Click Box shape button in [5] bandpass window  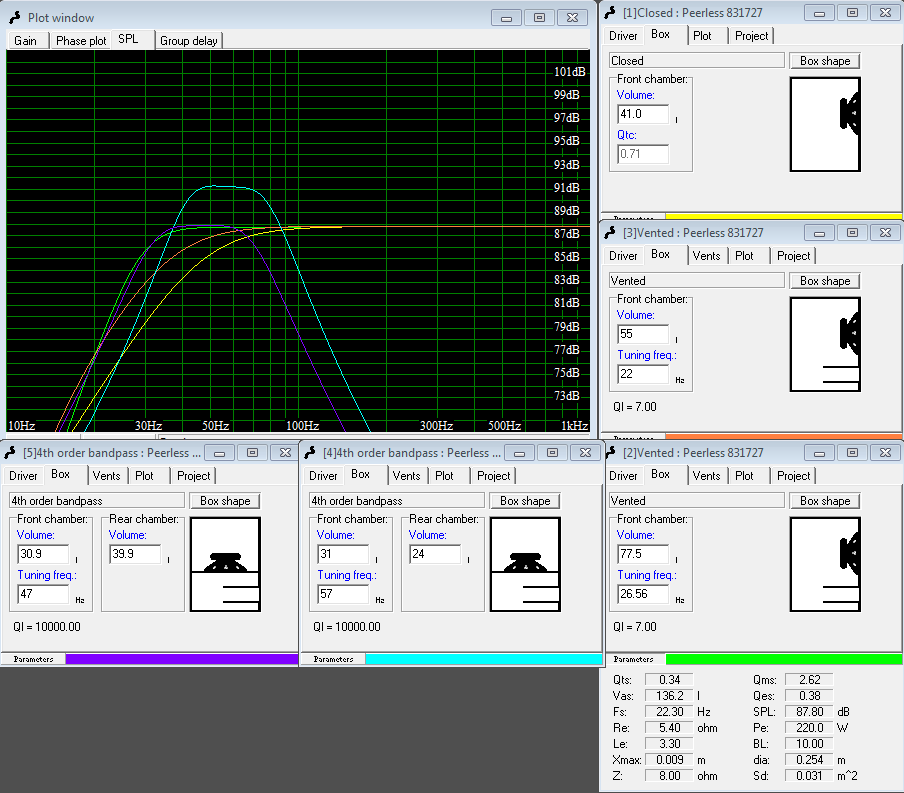[x=225, y=501]
